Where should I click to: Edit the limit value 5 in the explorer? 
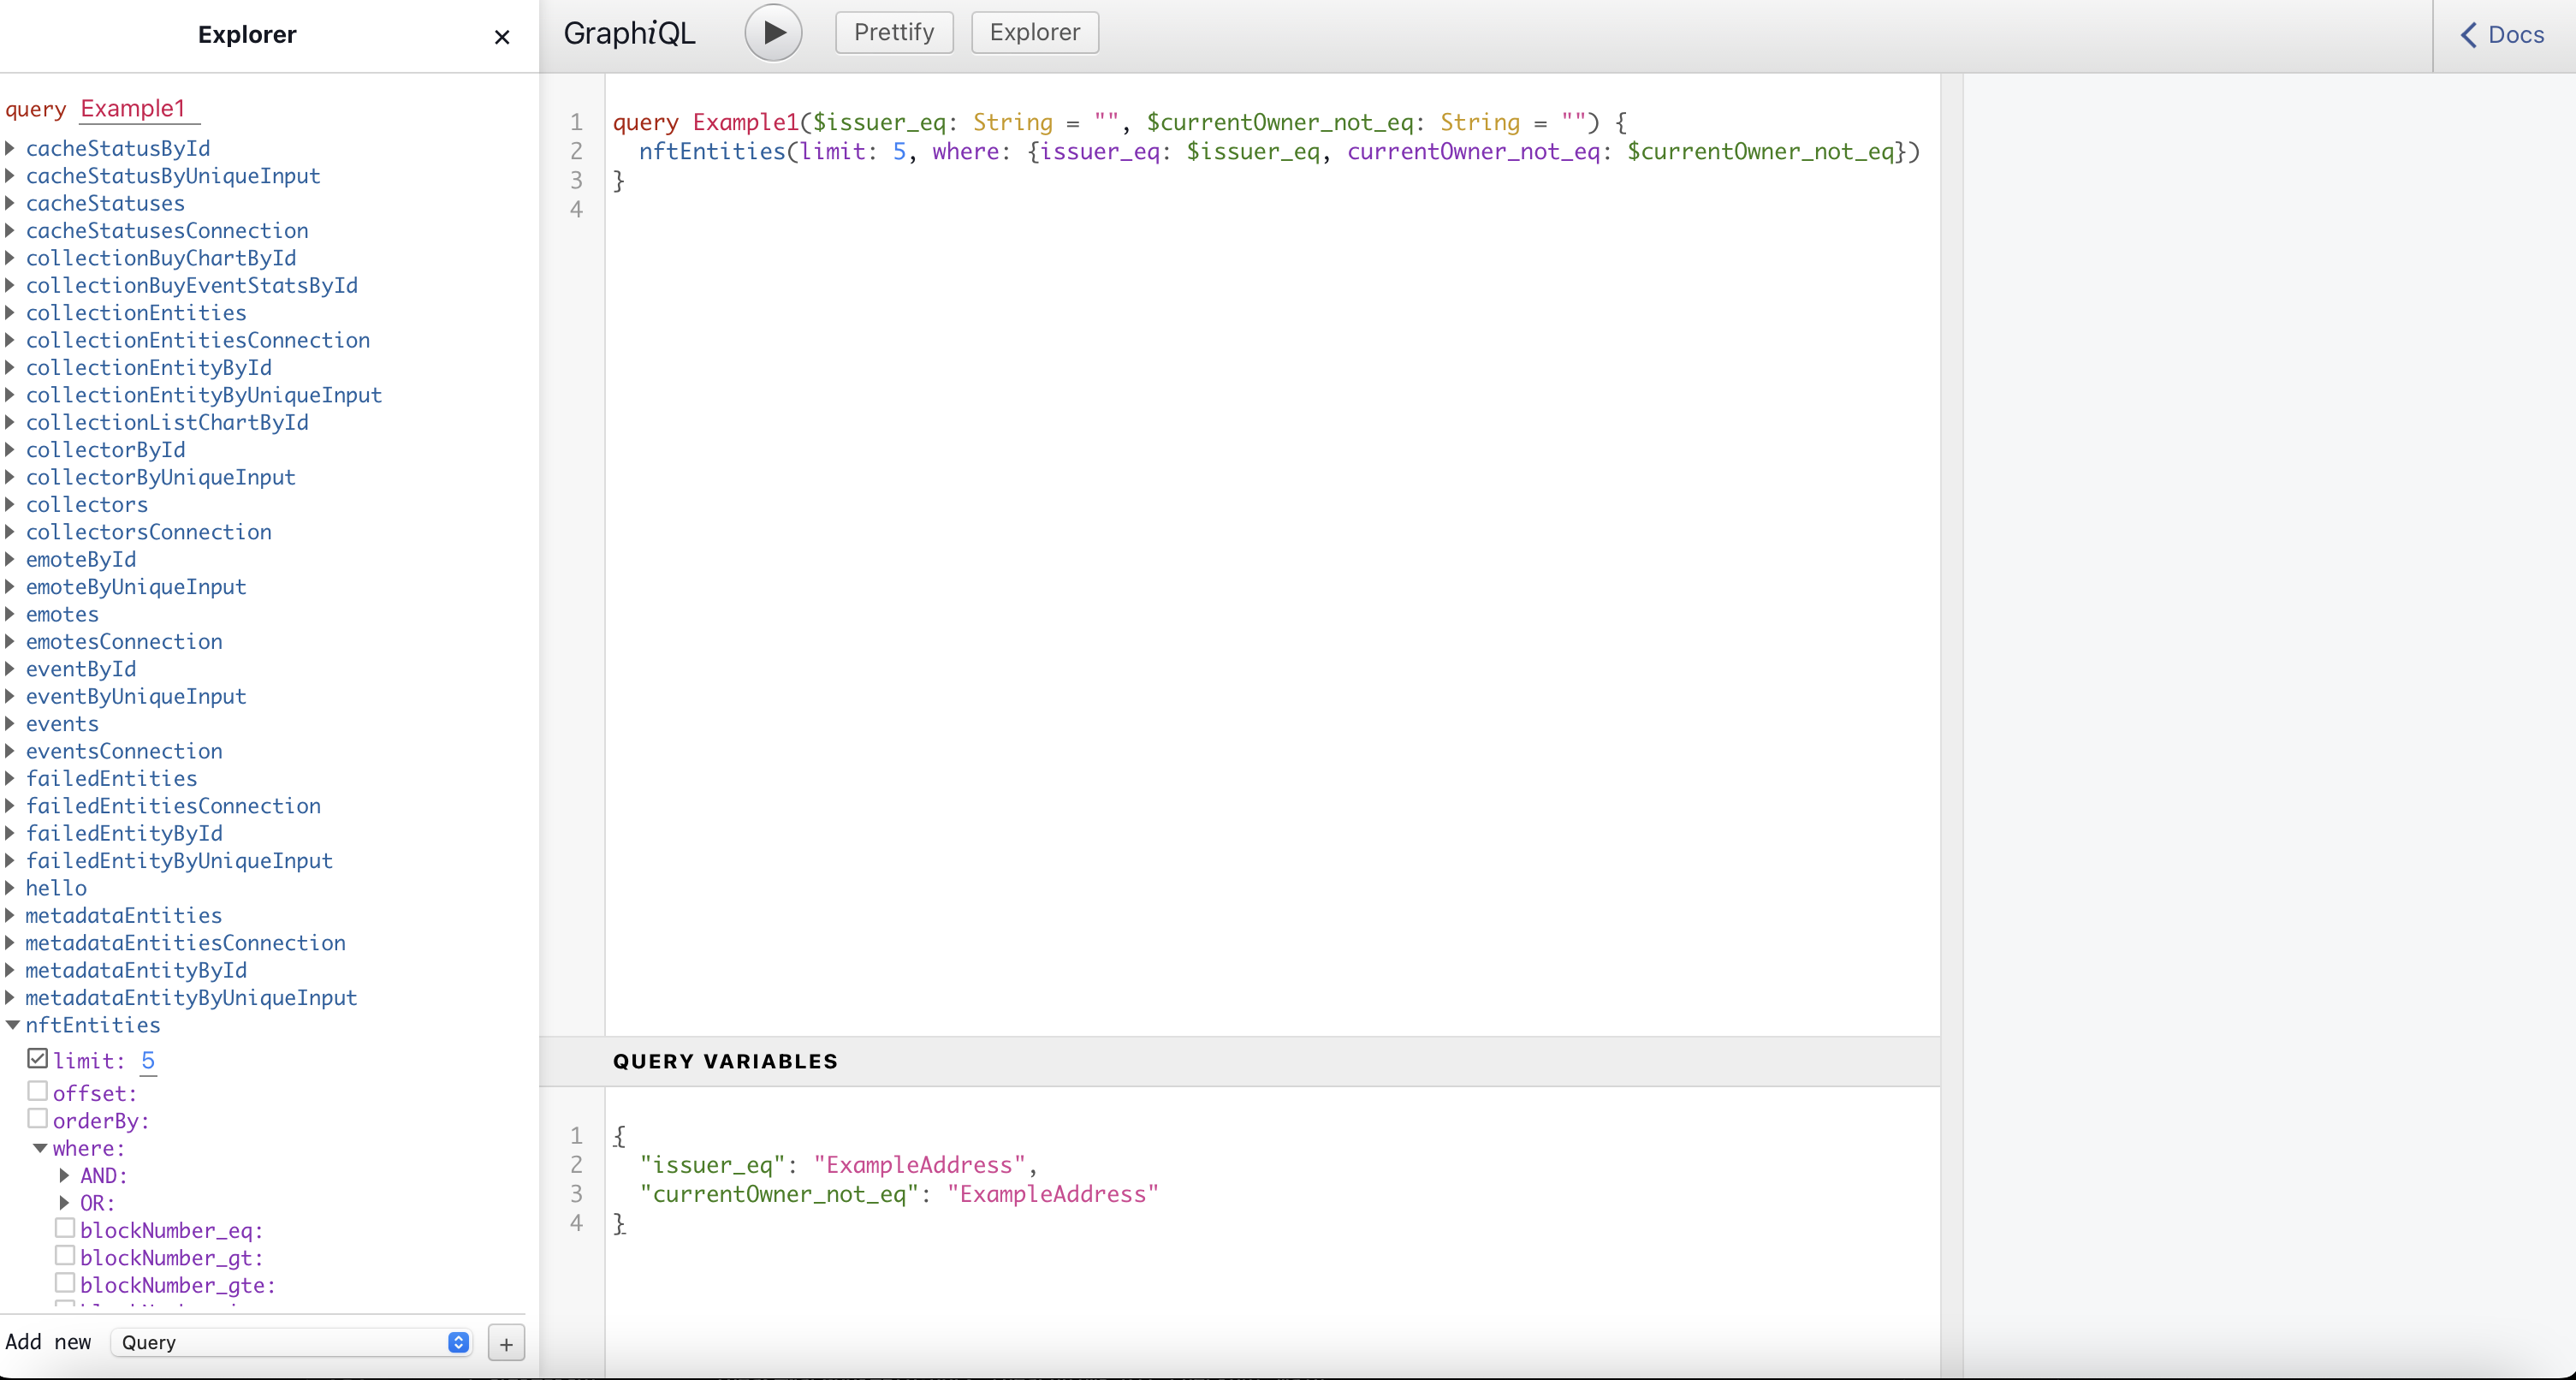pos(148,1061)
